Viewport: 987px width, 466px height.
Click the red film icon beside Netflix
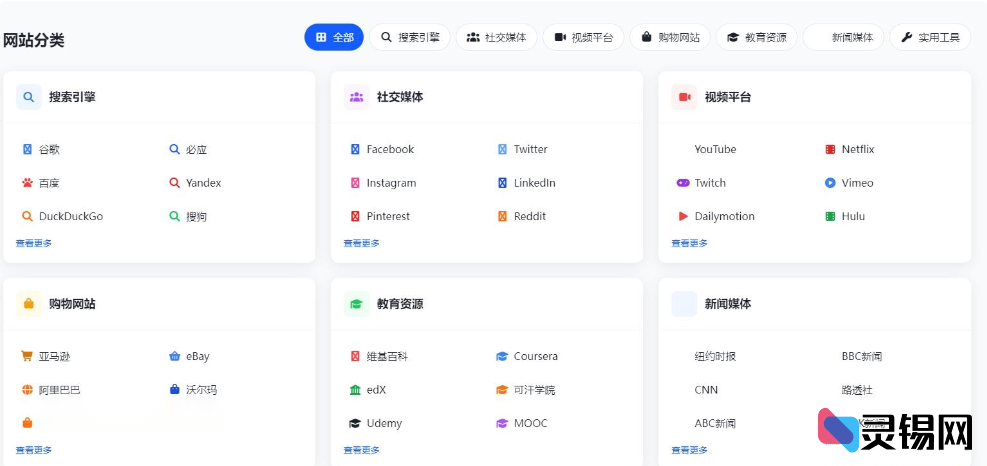click(x=830, y=149)
